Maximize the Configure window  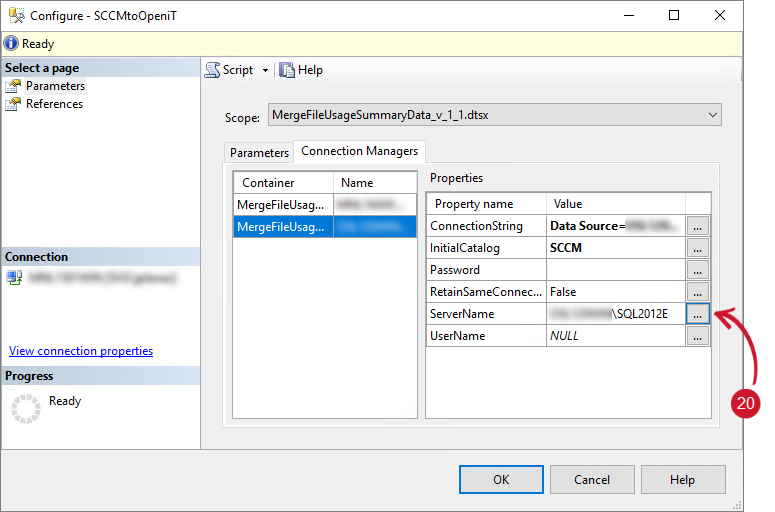674,15
